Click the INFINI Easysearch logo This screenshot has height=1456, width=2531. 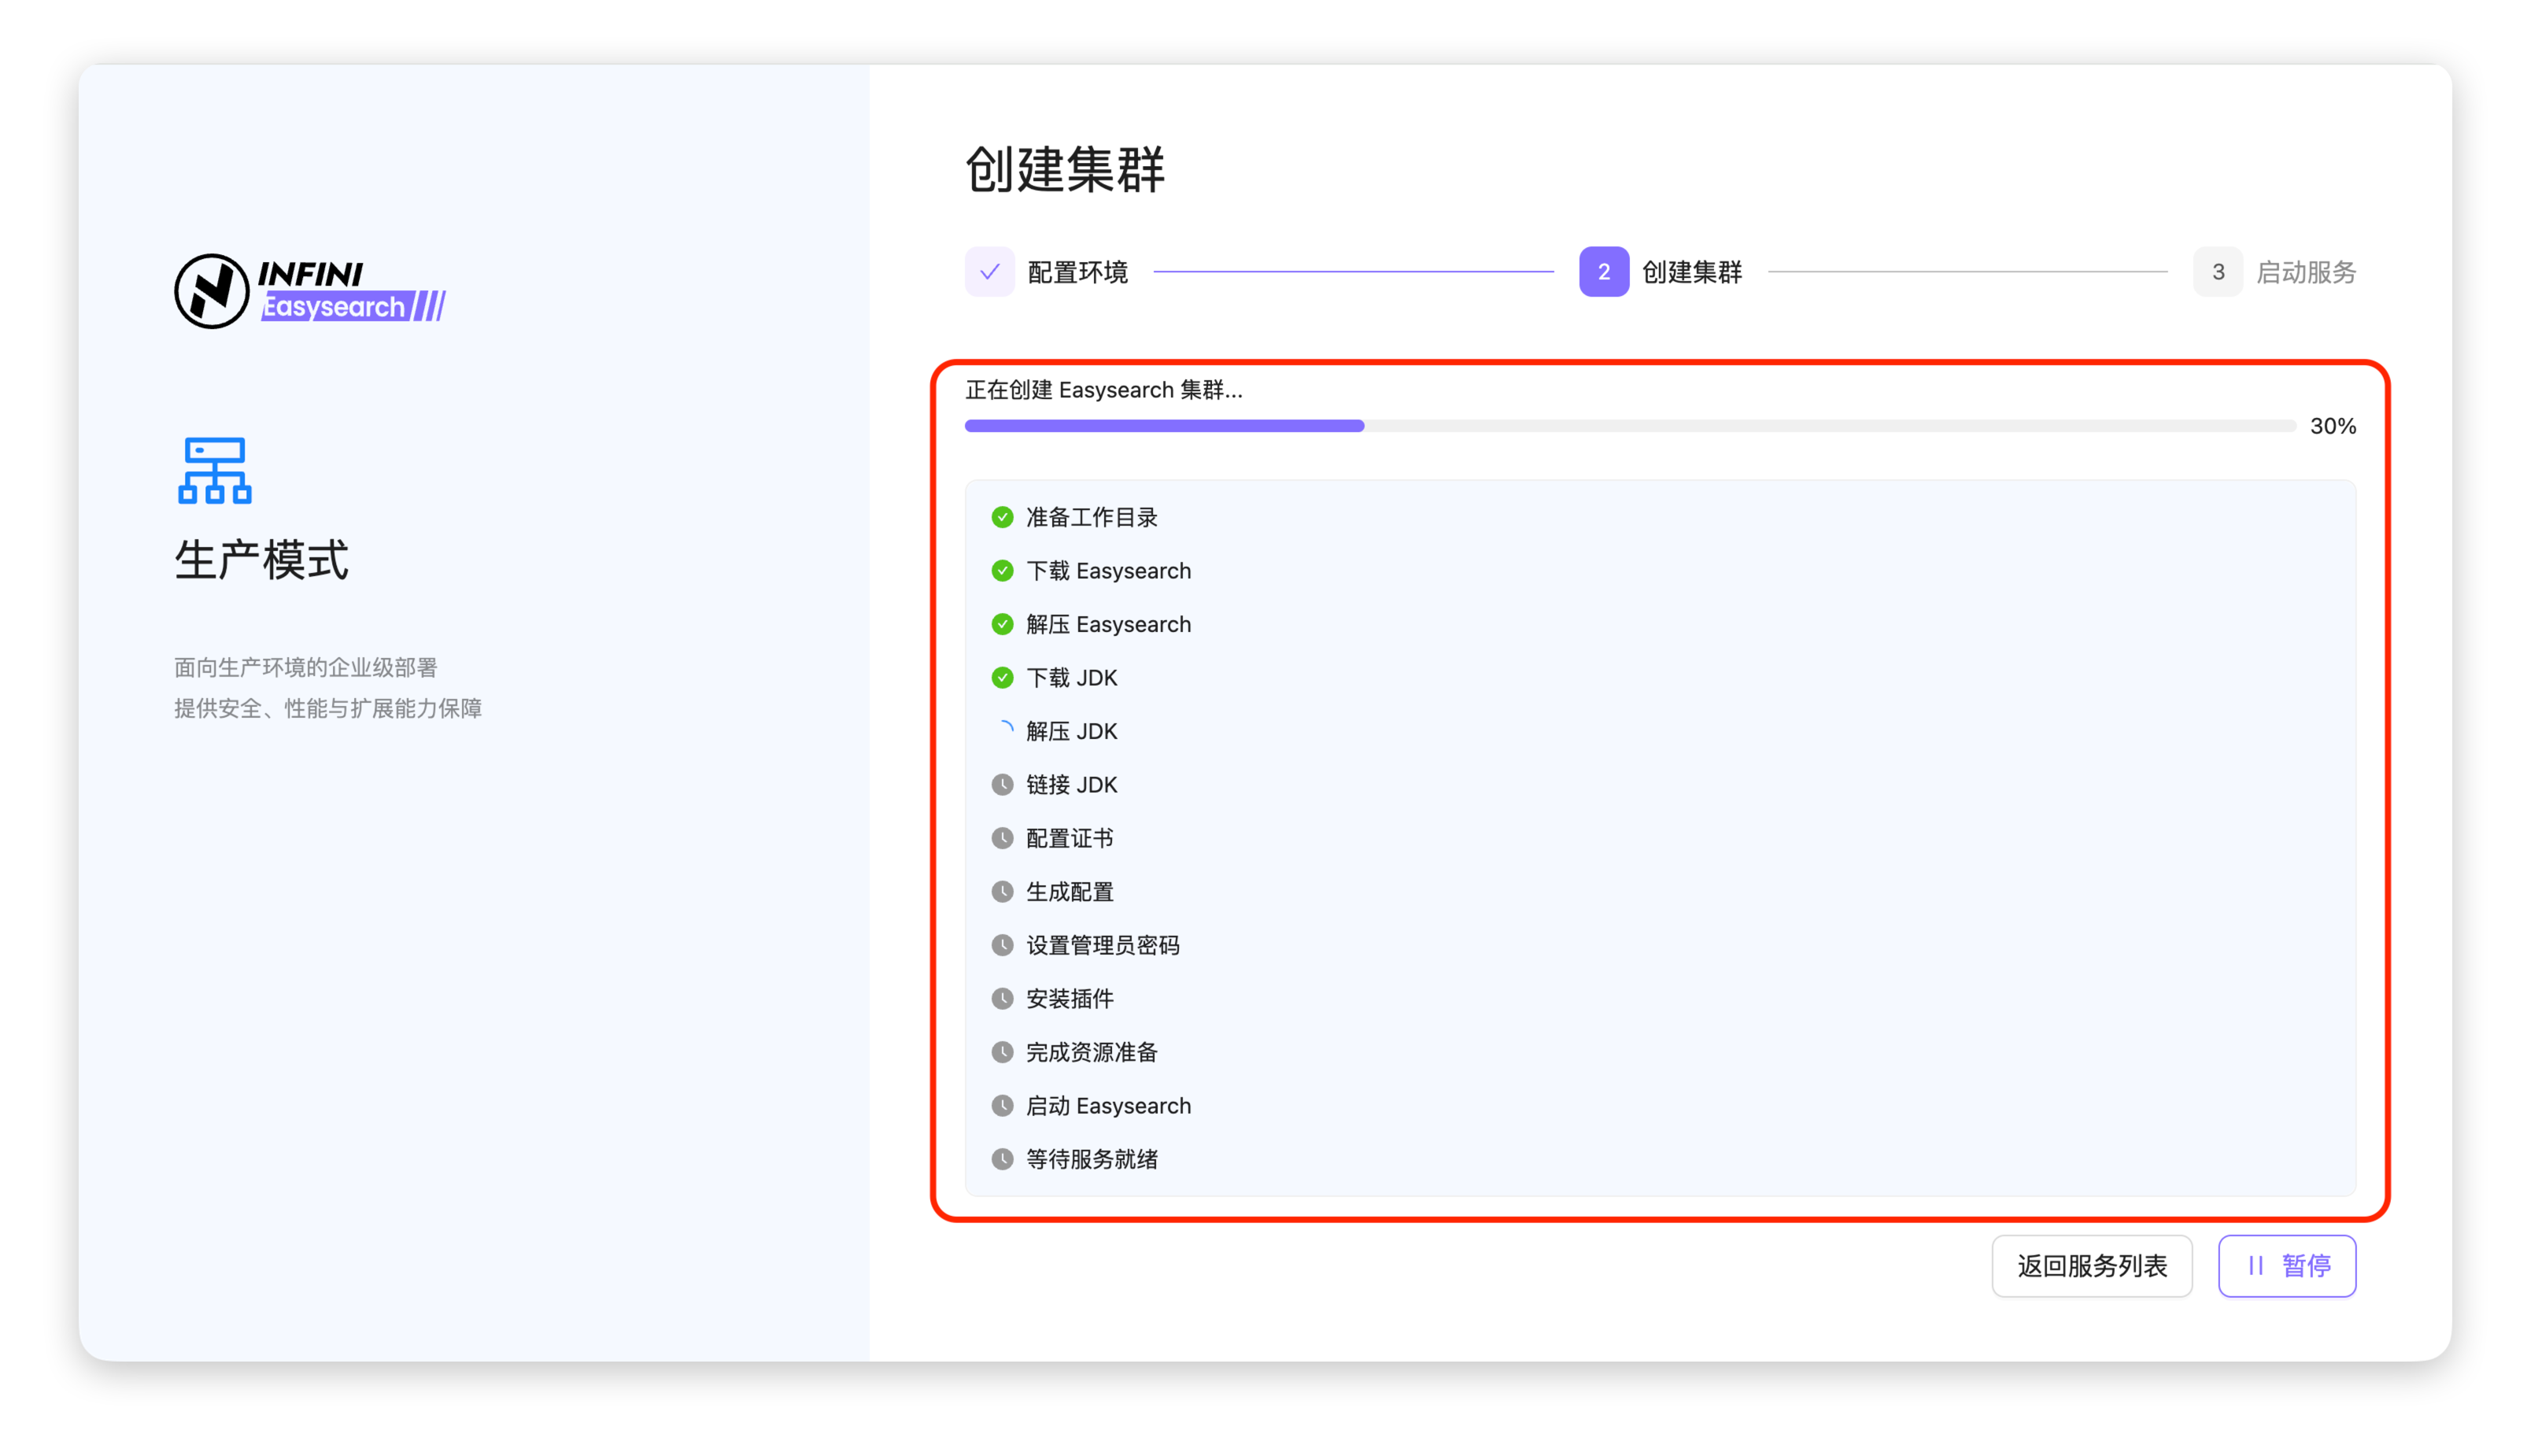coord(309,291)
